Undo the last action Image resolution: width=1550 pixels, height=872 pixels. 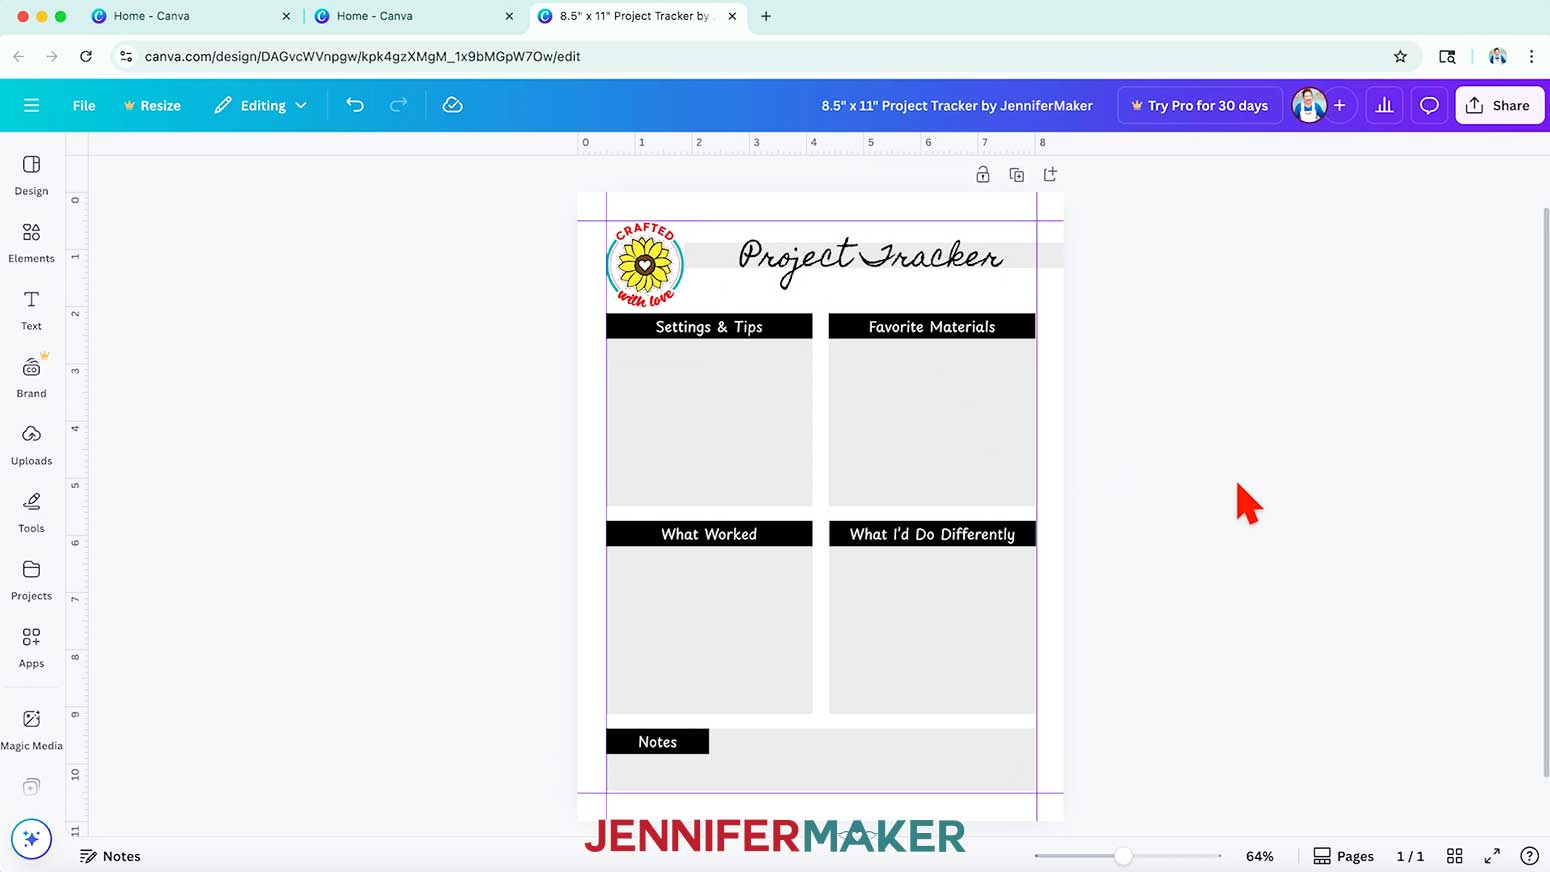355,105
